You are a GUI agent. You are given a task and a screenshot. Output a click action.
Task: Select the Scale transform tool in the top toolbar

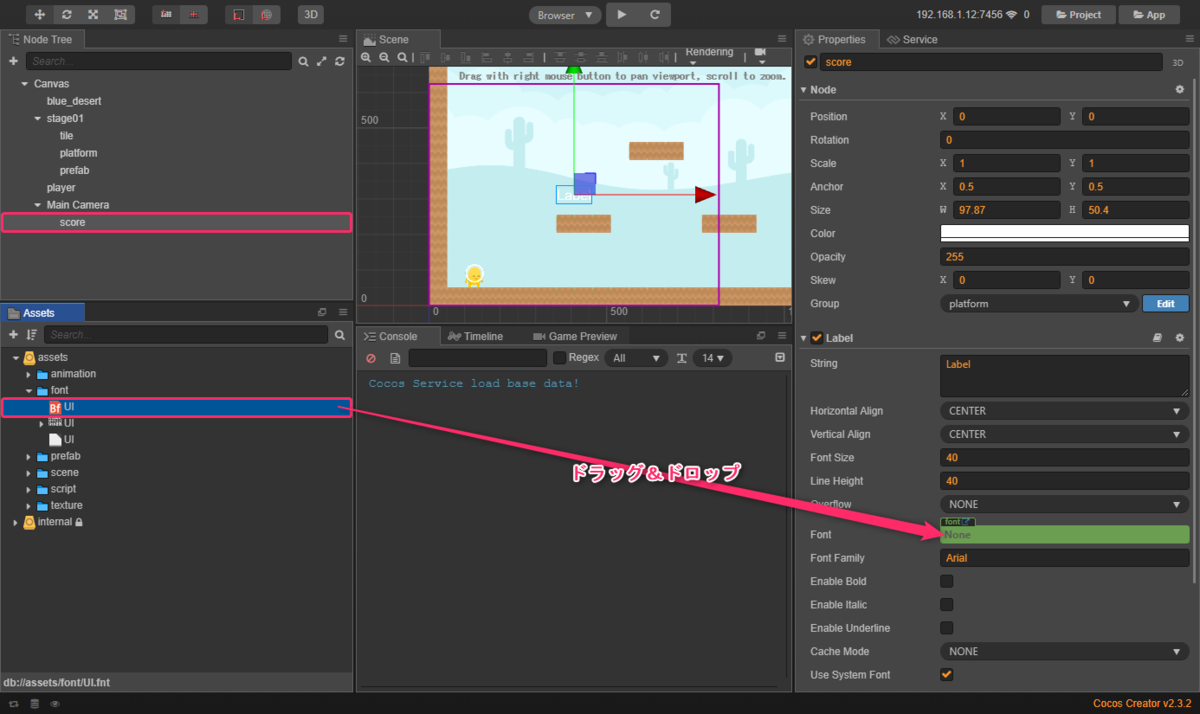point(93,15)
